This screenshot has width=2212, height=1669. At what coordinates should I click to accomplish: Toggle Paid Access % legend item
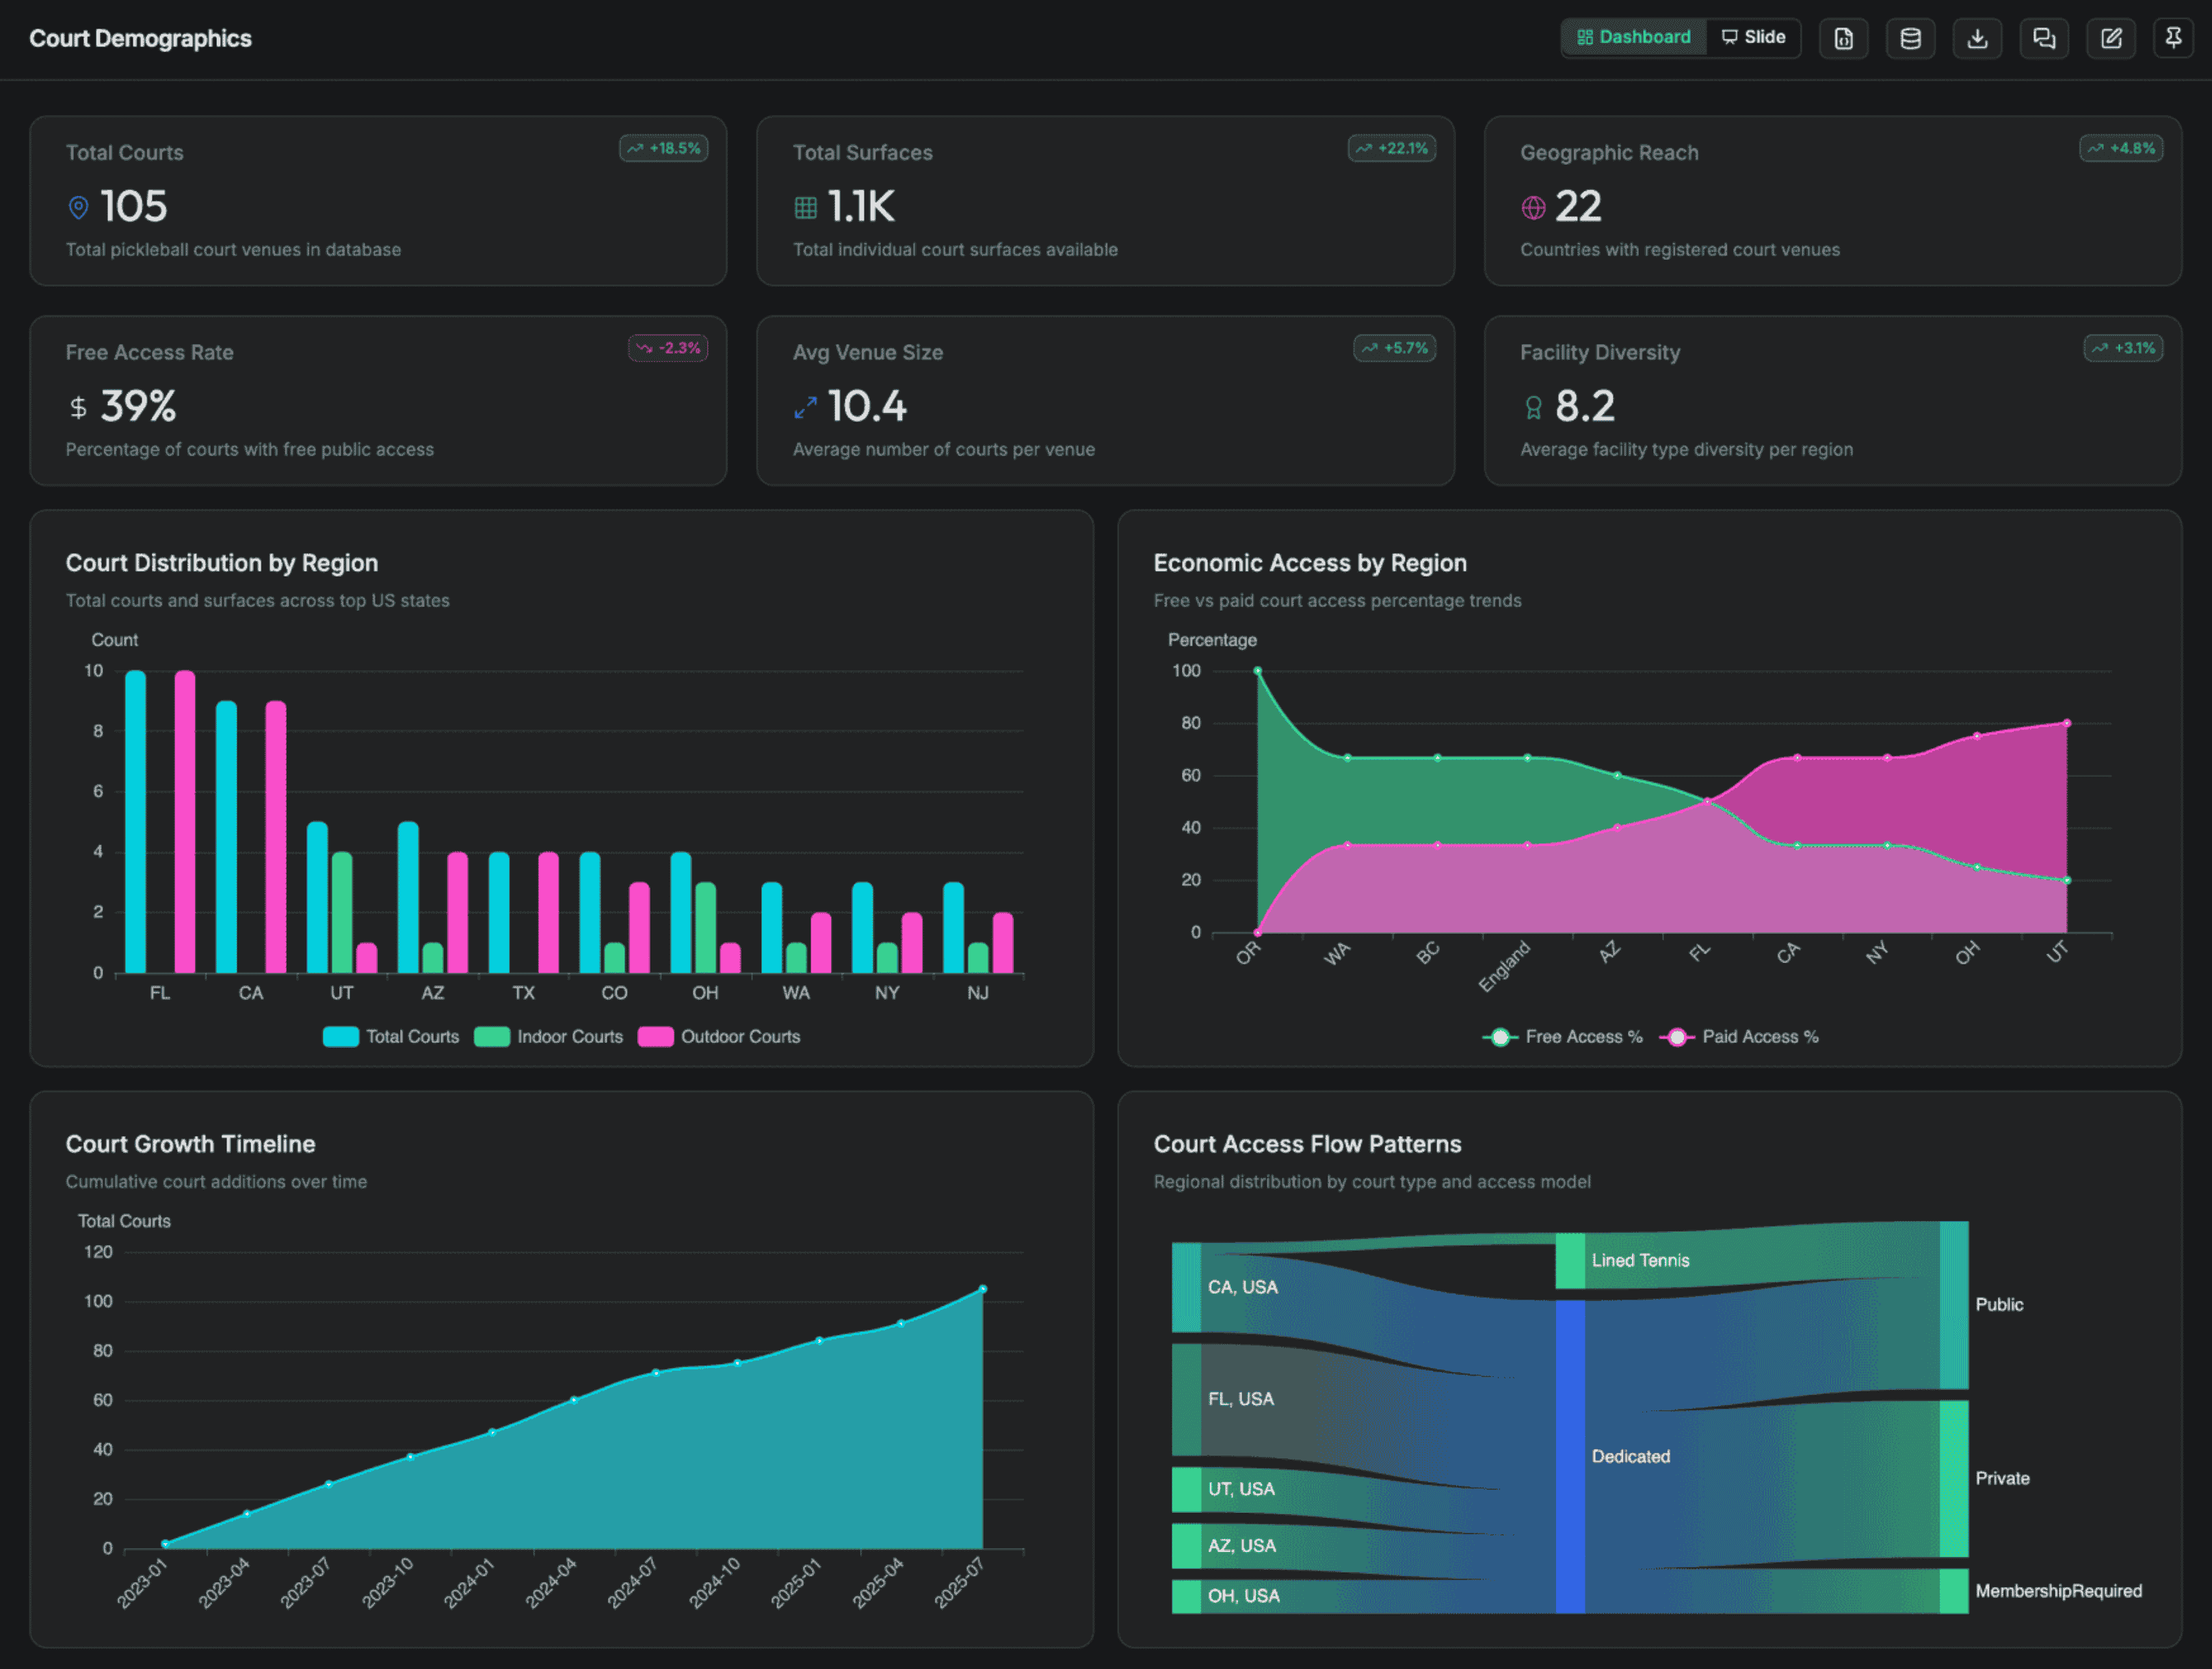(x=1739, y=1036)
